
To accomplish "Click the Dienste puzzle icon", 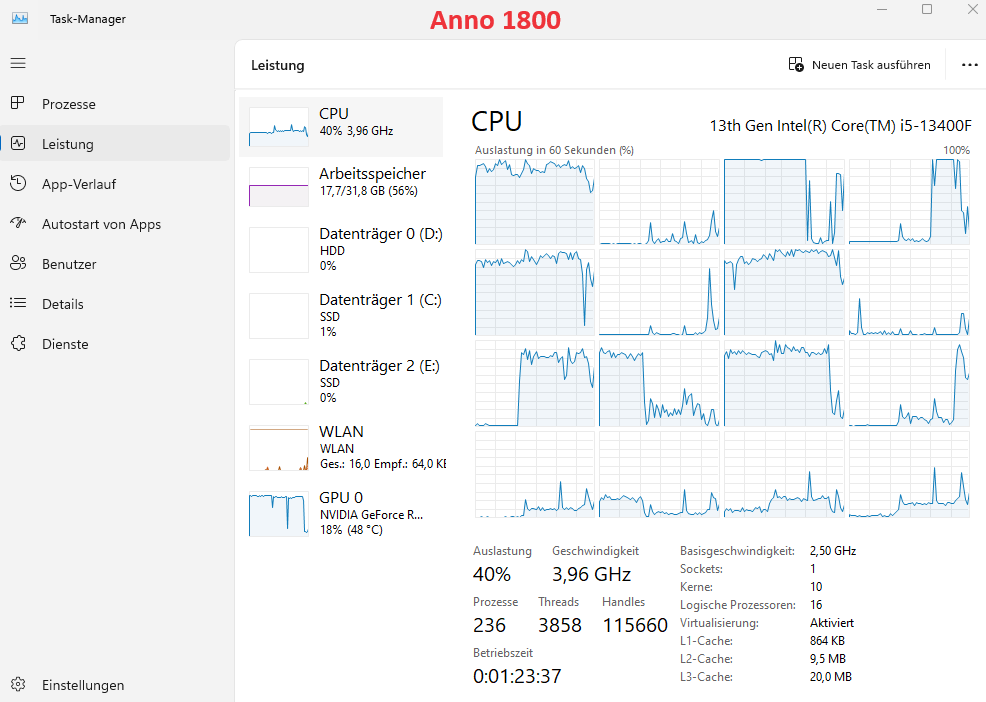I will click(18, 343).
